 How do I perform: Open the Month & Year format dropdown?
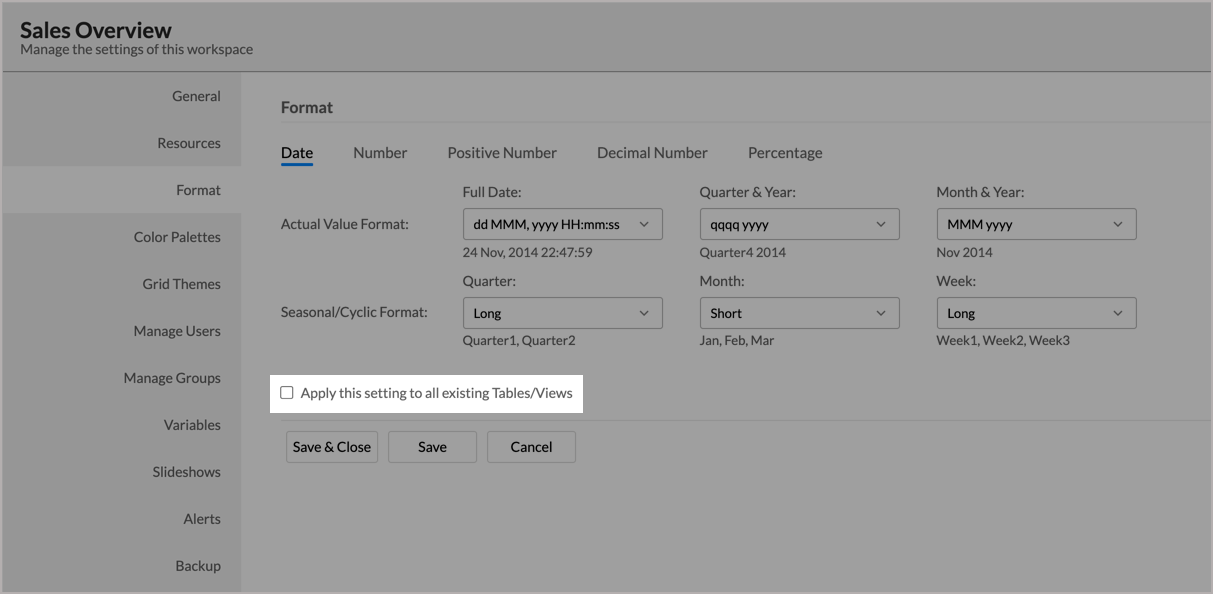point(1036,224)
